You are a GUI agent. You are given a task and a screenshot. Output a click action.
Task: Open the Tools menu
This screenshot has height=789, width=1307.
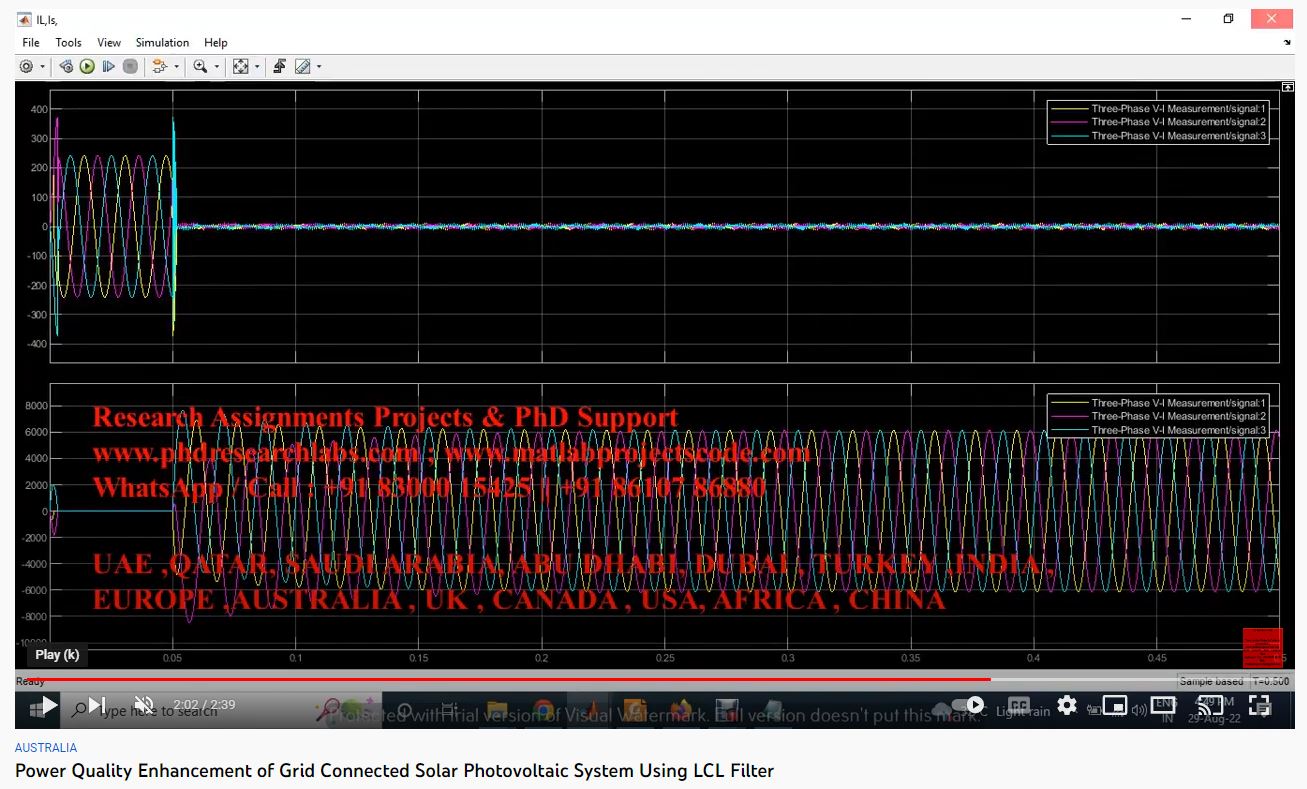[68, 43]
